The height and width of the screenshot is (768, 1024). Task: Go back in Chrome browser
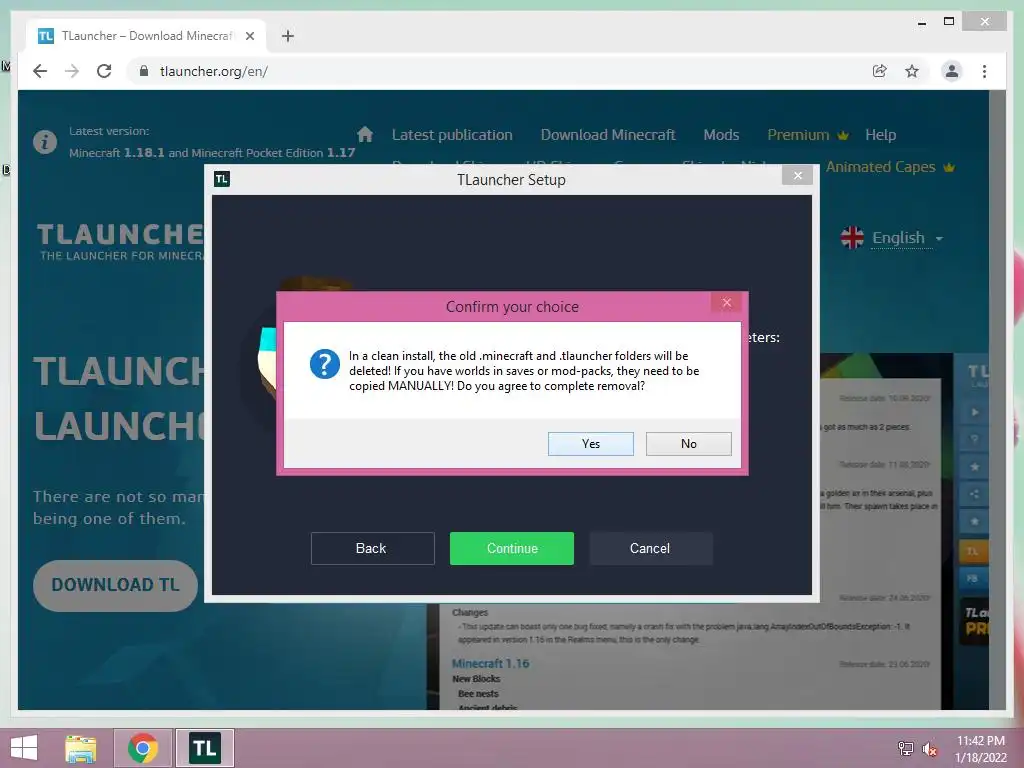pos(40,71)
